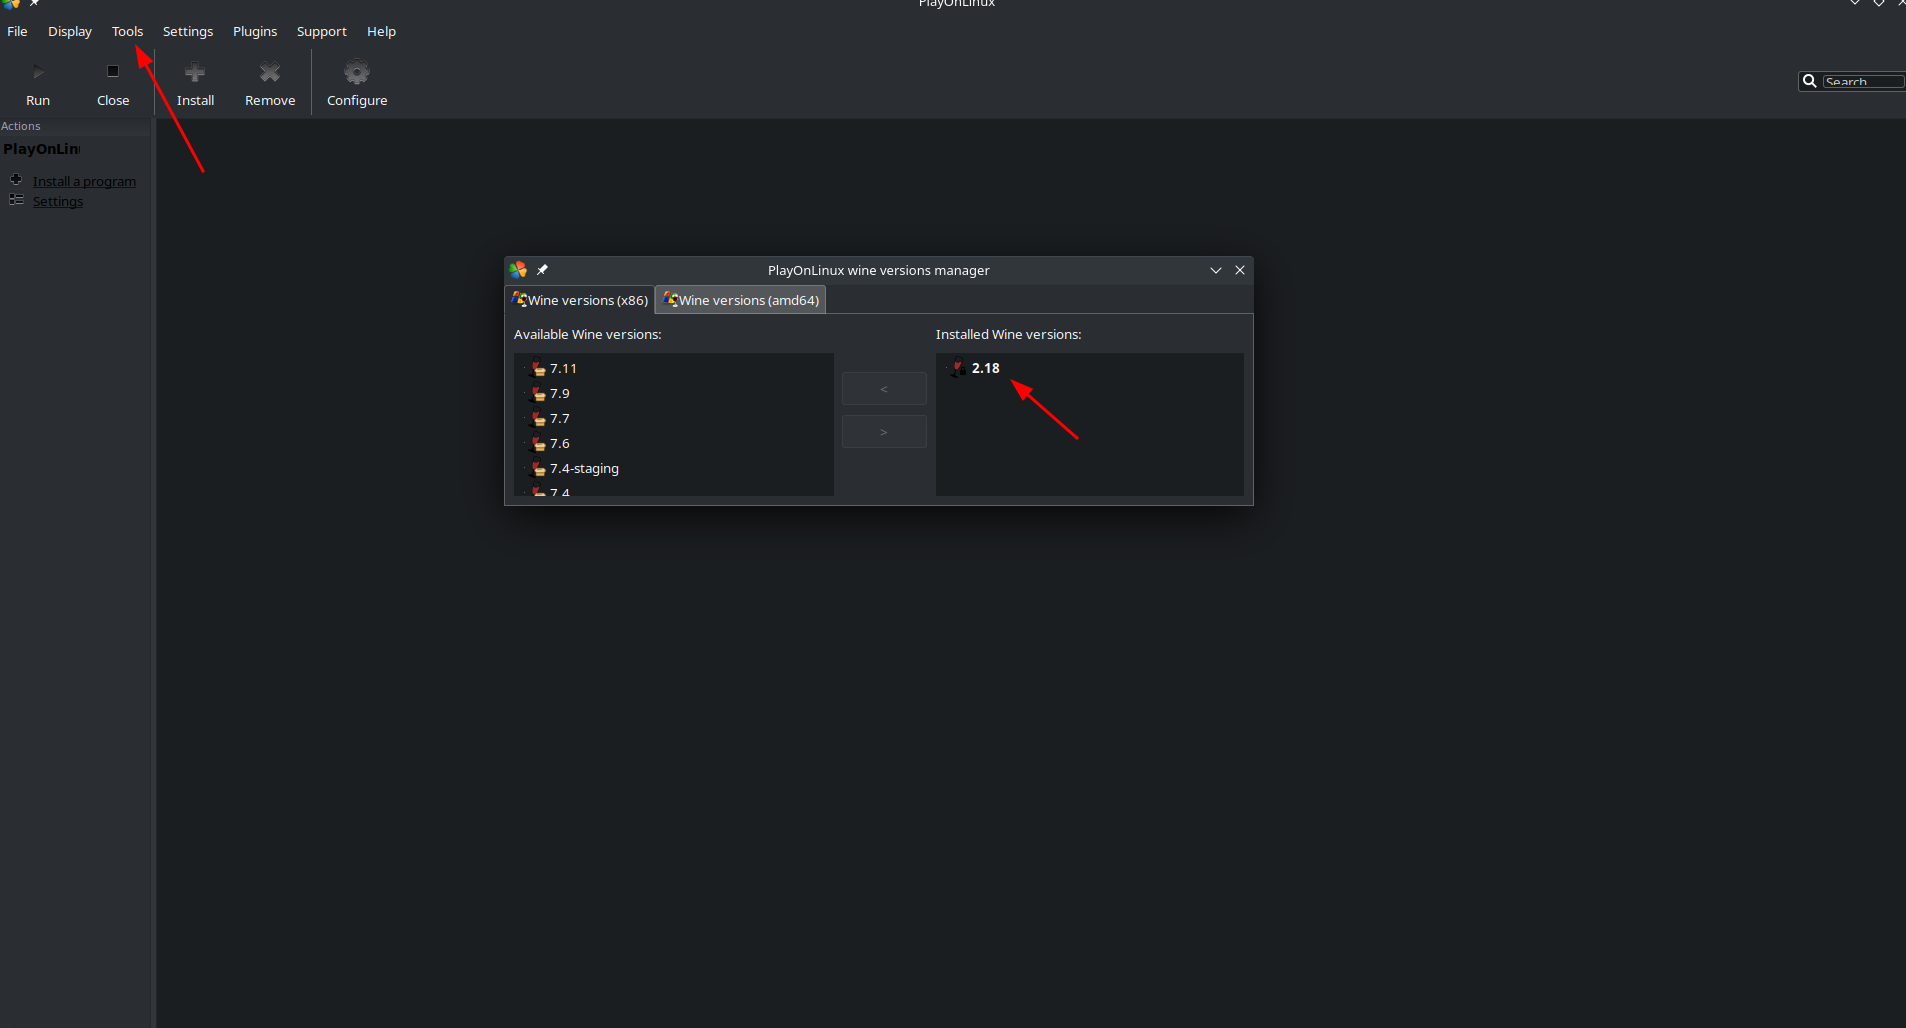1906x1028 pixels.
Task: Click the Configure label in toolbar
Action: coord(357,100)
